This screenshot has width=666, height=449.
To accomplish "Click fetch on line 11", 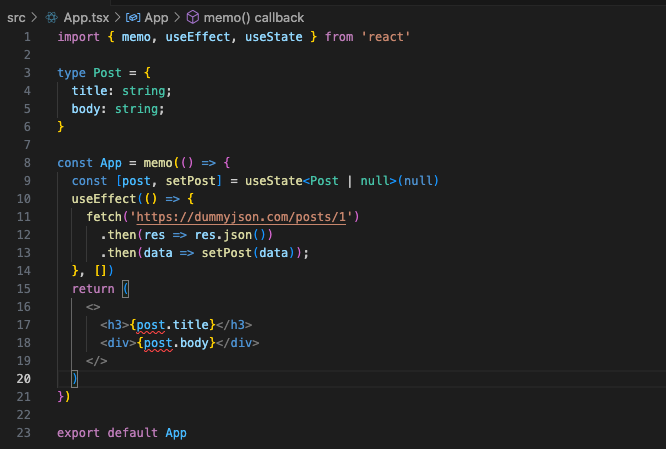I will coord(104,217).
